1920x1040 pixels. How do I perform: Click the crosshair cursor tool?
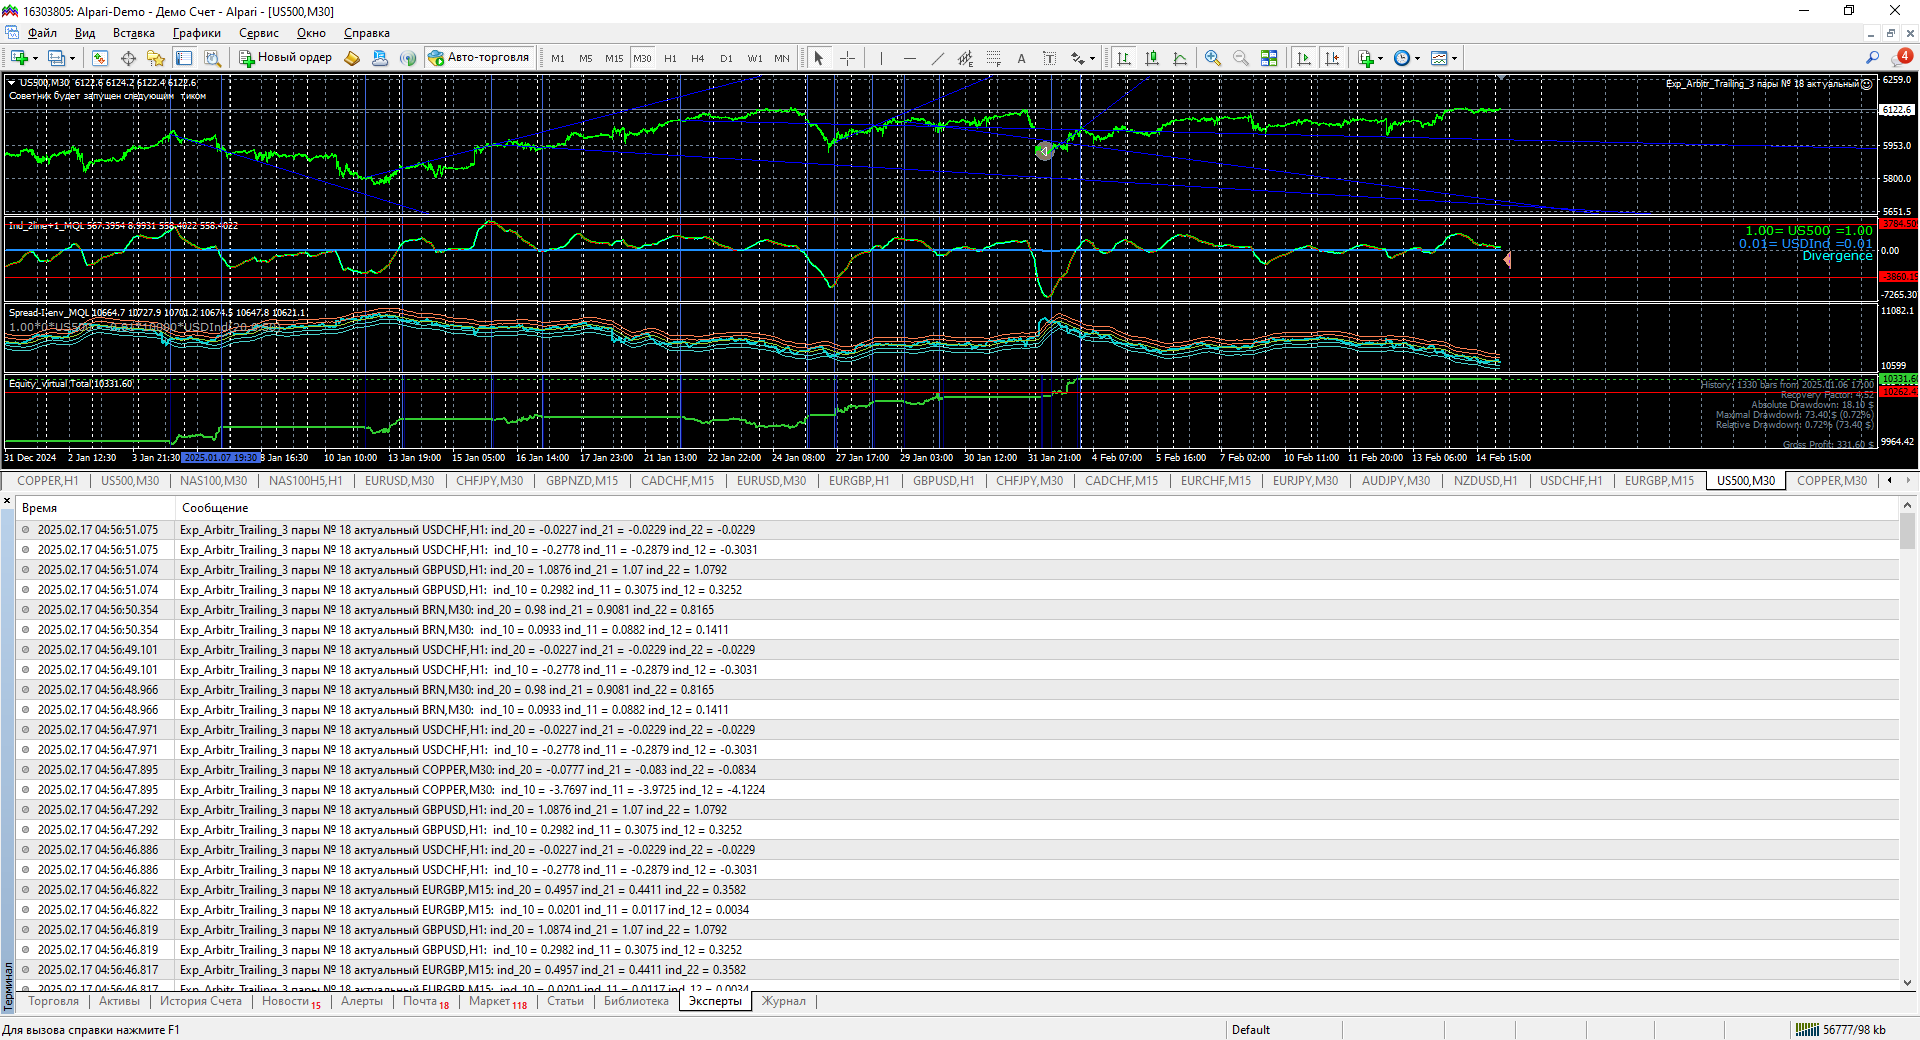tap(847, 58)
